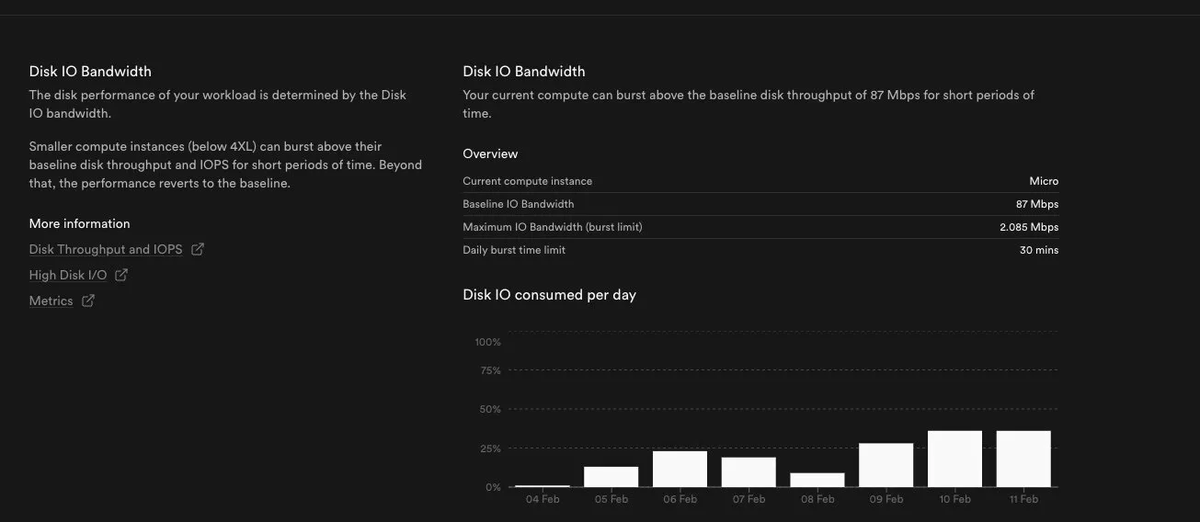Click the '25%' axis label
The image size is (1200, 522).
(x=490, y=448)
